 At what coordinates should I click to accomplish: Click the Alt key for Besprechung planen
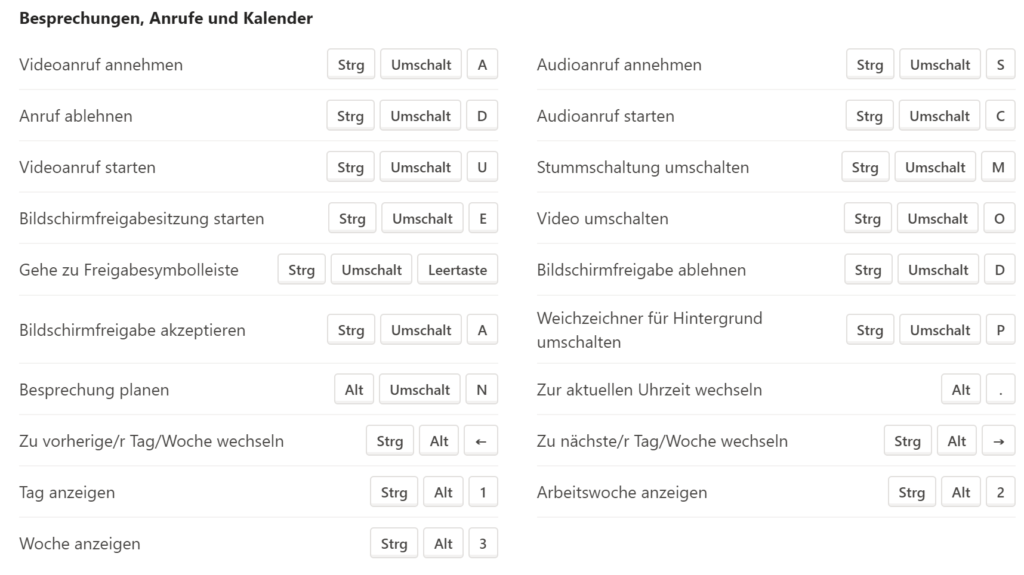[x=354, y=389]
